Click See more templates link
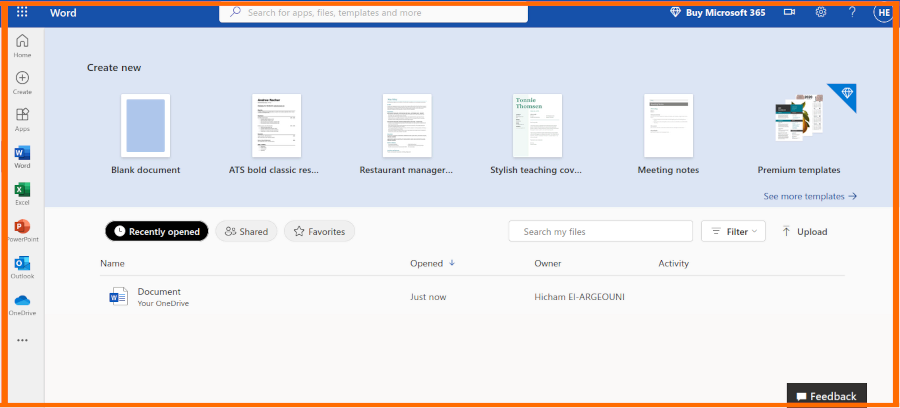 point(810,196)
